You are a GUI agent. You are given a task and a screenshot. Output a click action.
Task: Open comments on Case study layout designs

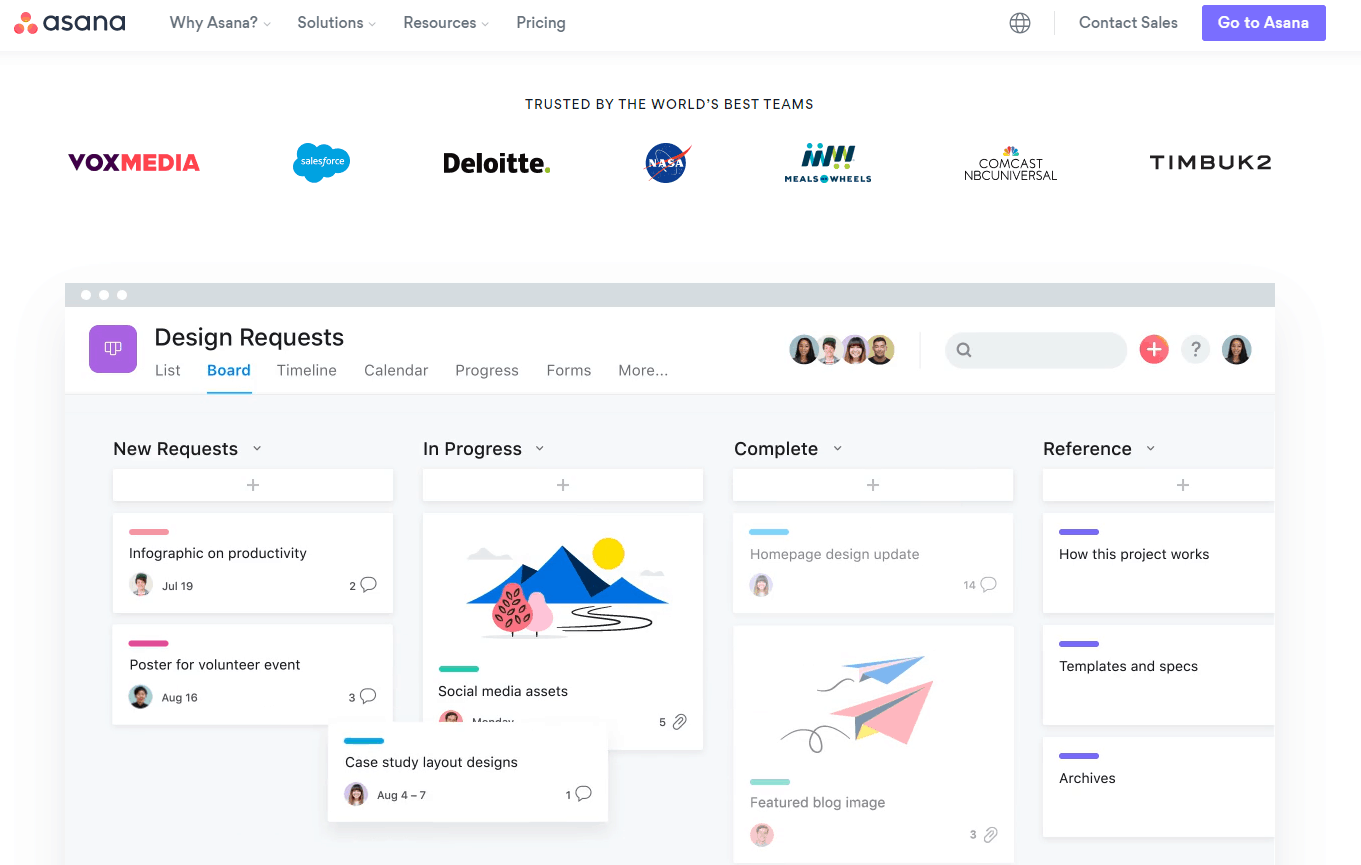[583, 794]
